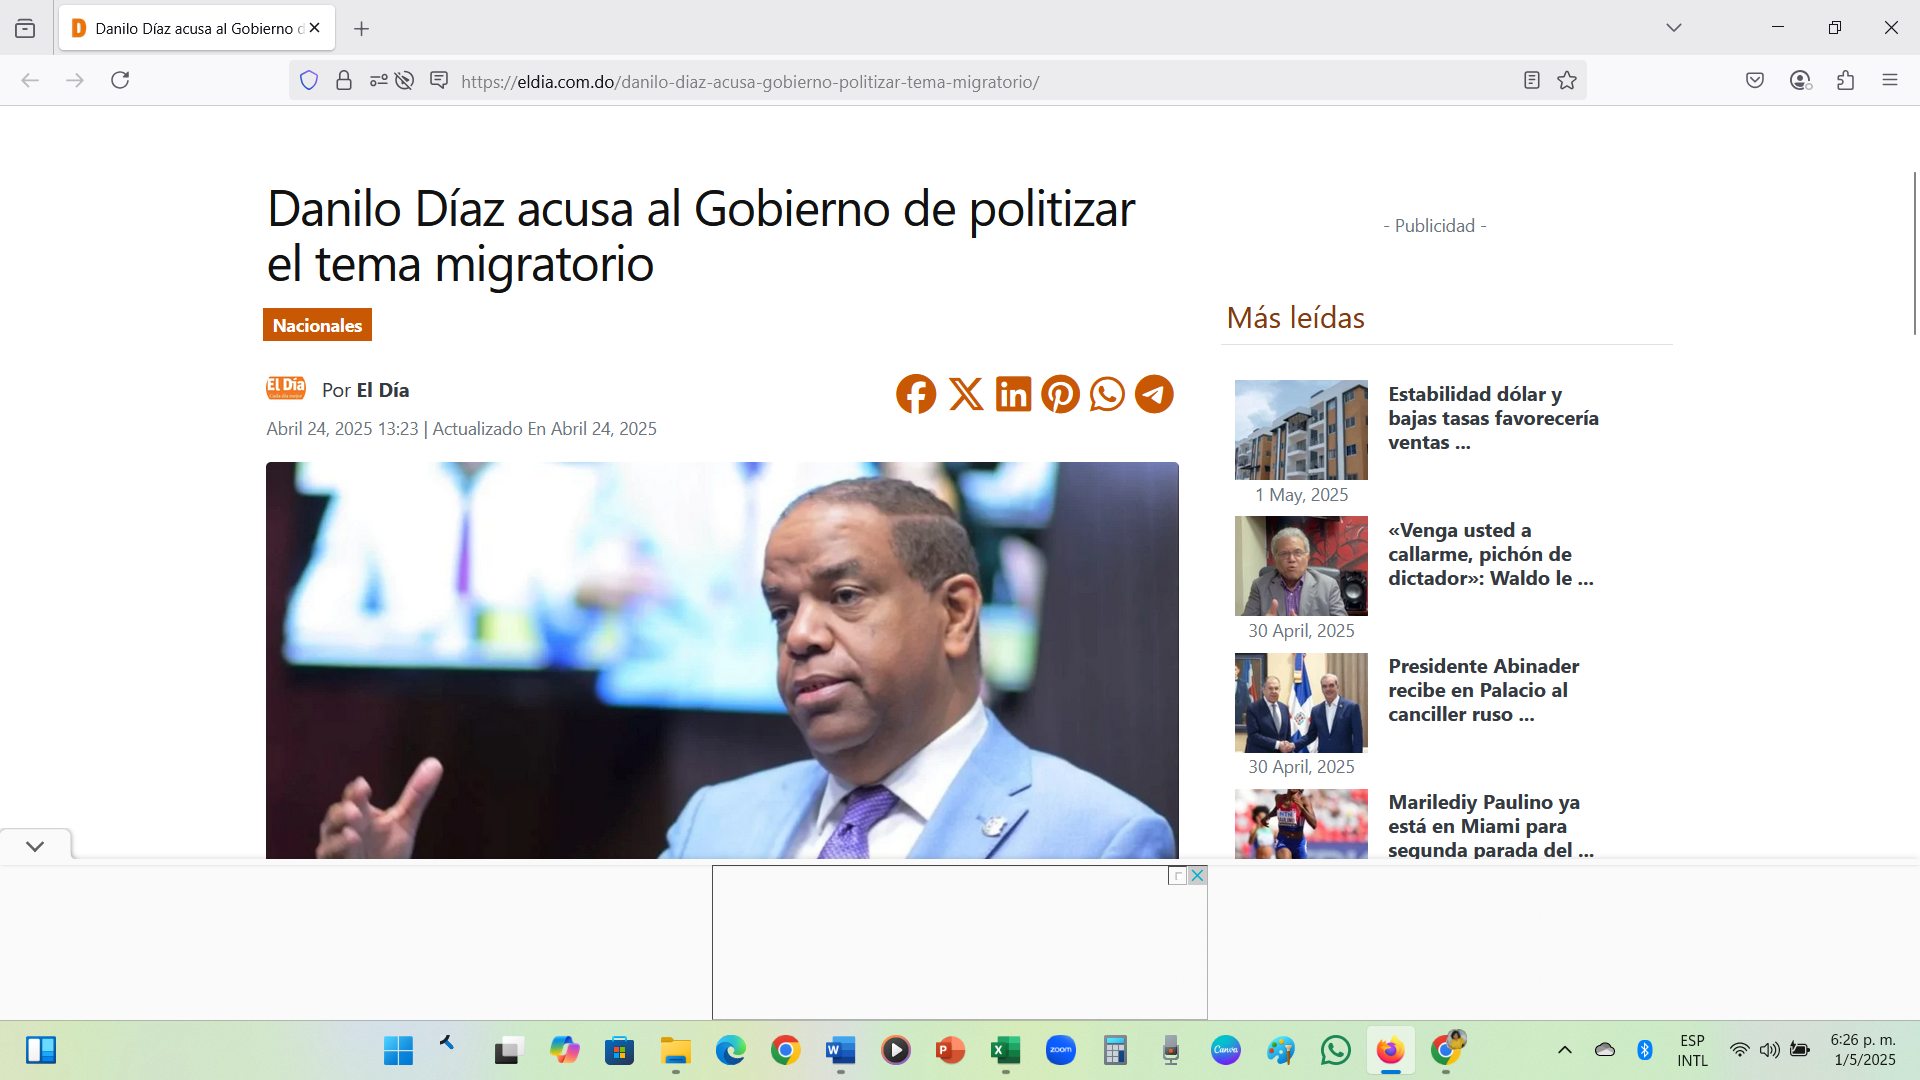Image resolution: width=1920 pixels, height=1080 pixels.
Task: Open PowerPoint from taskbar
Action: [x=950, y=1050]
